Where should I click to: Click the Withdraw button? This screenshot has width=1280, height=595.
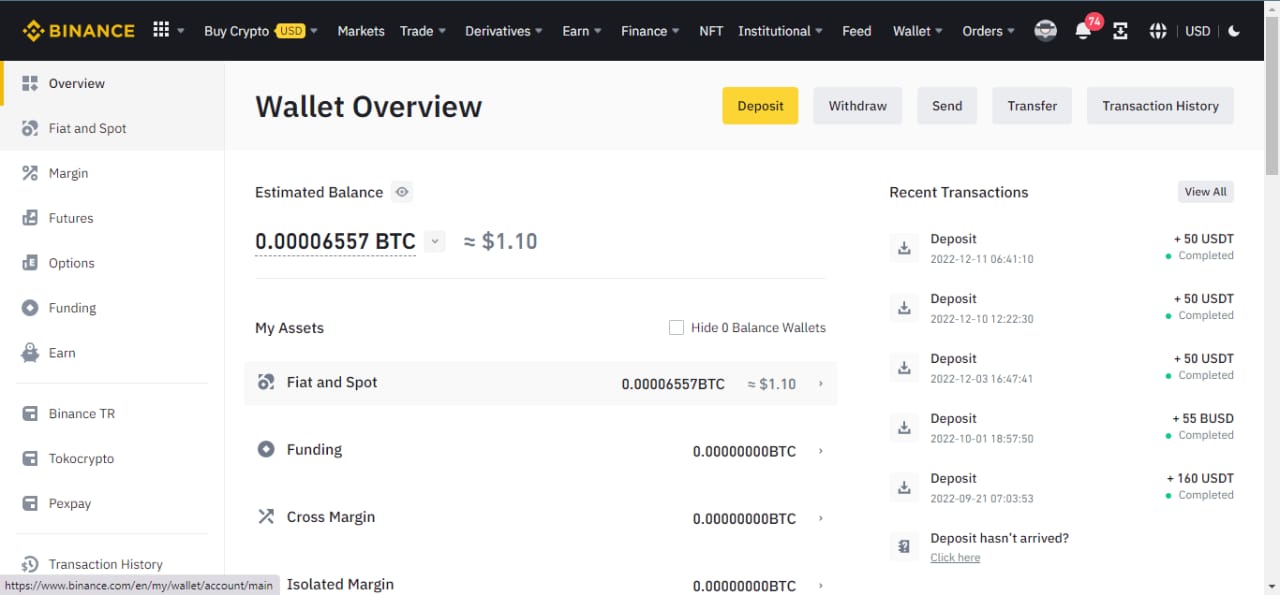click(858, 106)
